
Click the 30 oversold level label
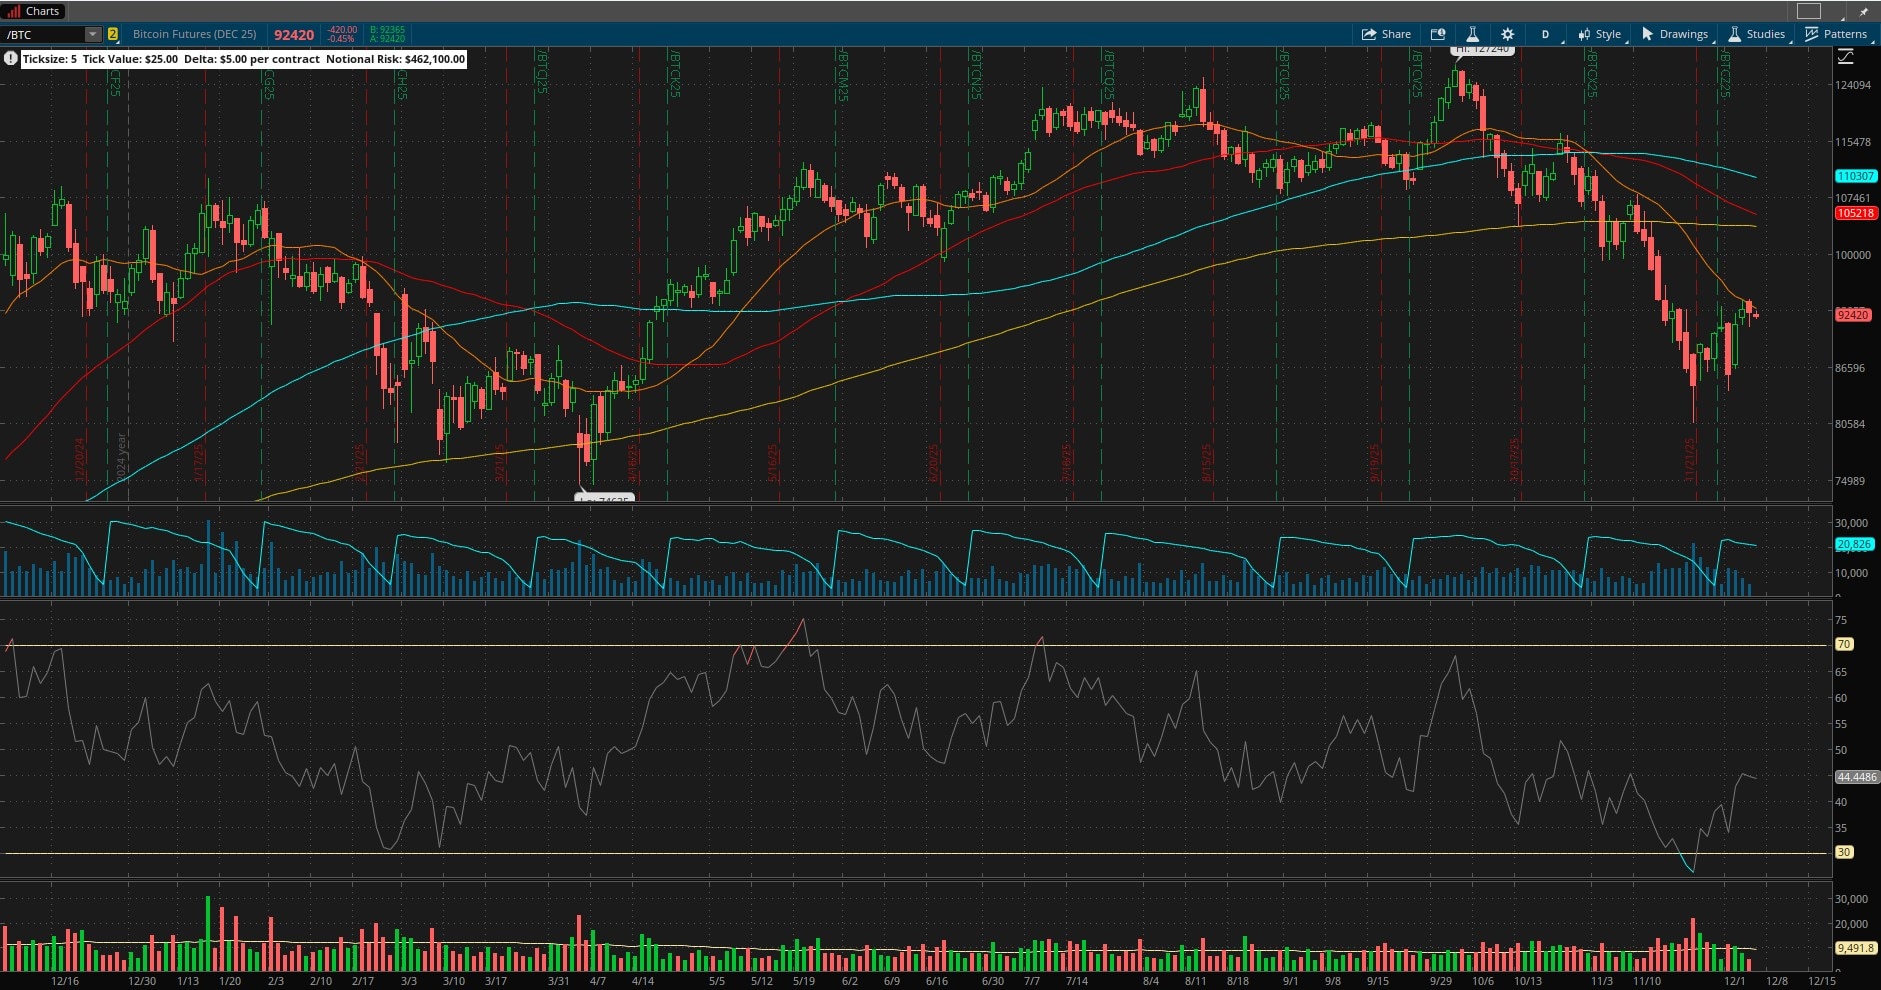1843,852
